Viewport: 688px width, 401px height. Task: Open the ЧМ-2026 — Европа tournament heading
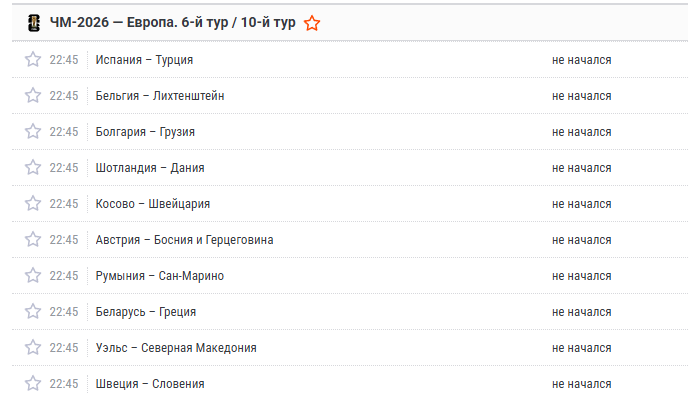pos(172,22)
